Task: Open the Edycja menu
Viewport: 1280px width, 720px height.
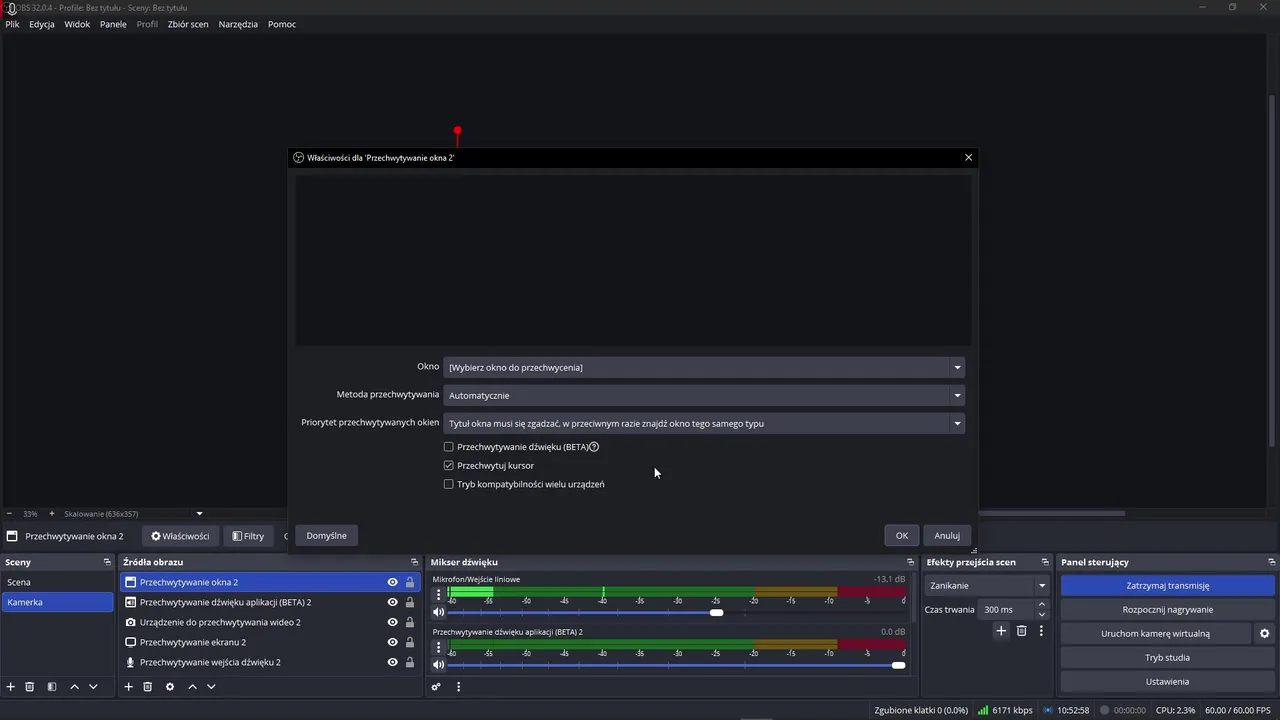Action: 42,24
